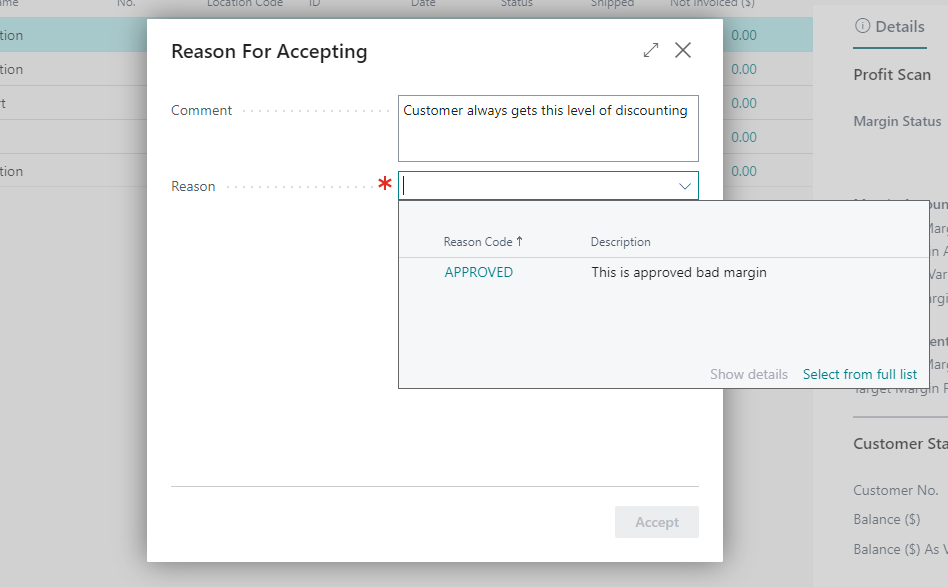Click the Location Code column header
Image resolution: width=948 pixels, height=587 pixels.
[x=245, y=4]
